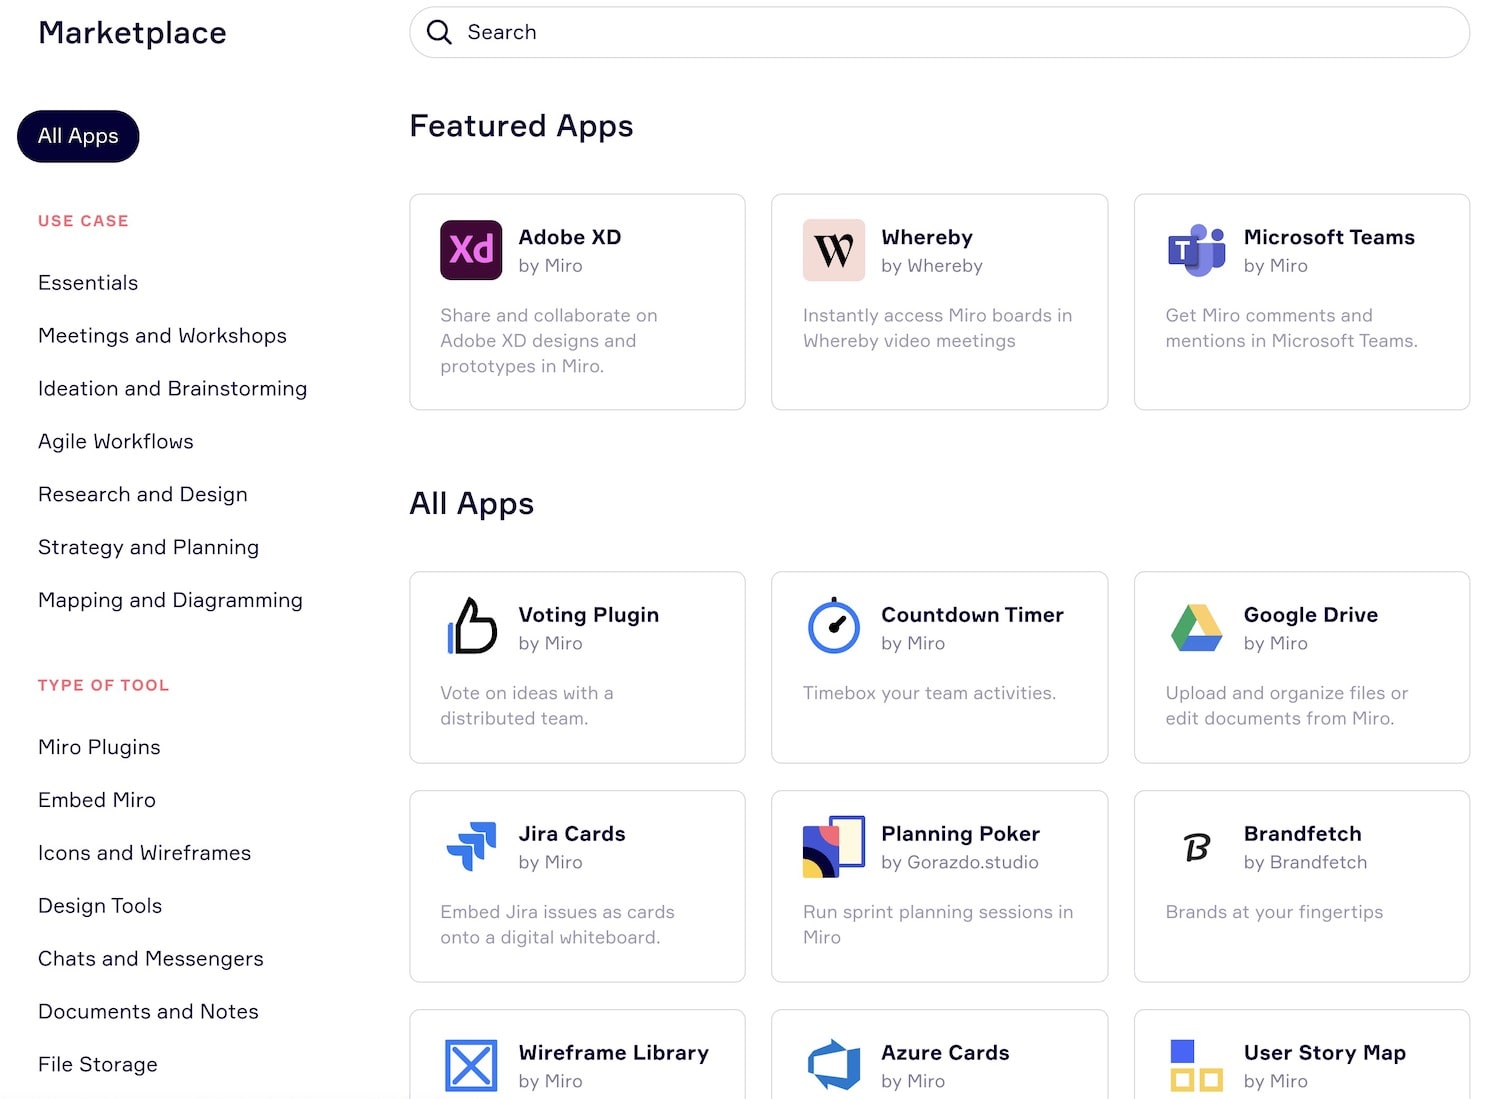Click the Jira Cards logo icon

[471, 846]
